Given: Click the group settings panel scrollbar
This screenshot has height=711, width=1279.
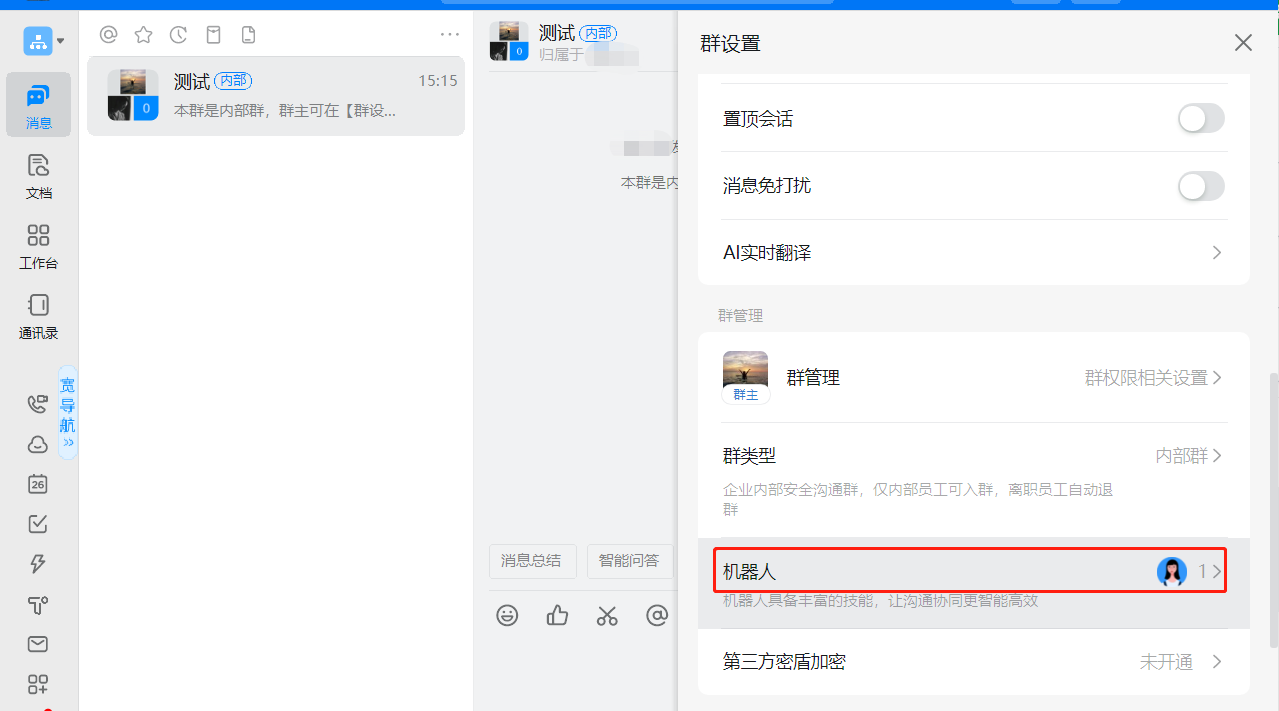Looking at the screenshot, I should click(1272, 500).
